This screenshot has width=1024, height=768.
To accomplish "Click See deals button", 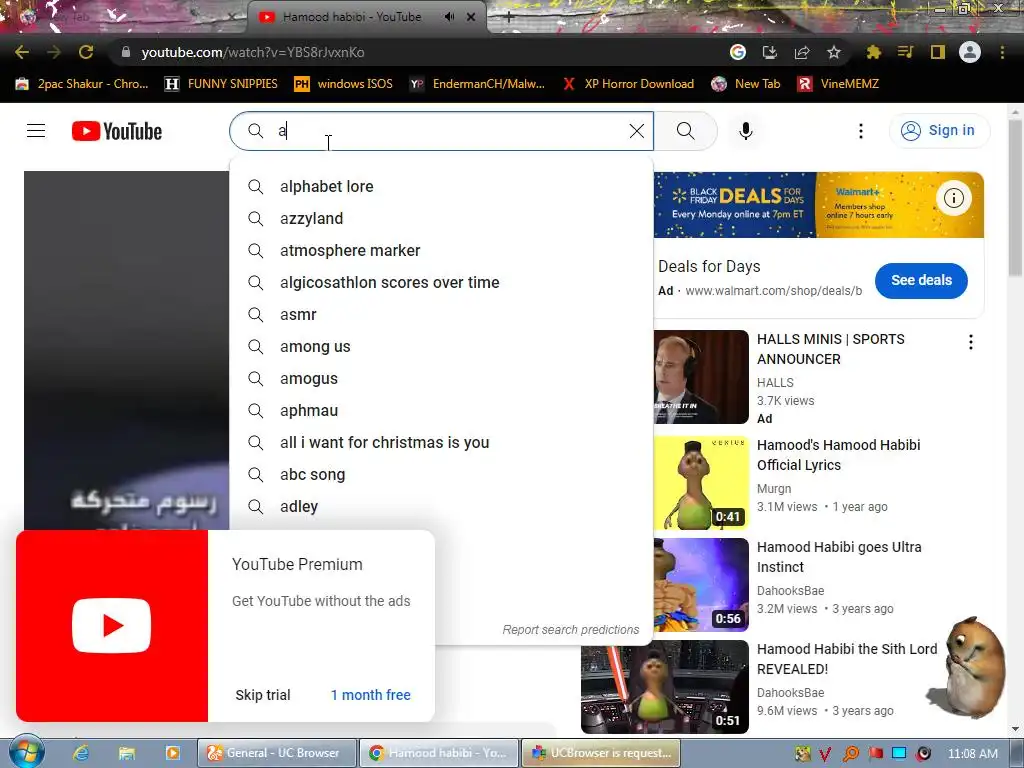I will coord(921,281).
